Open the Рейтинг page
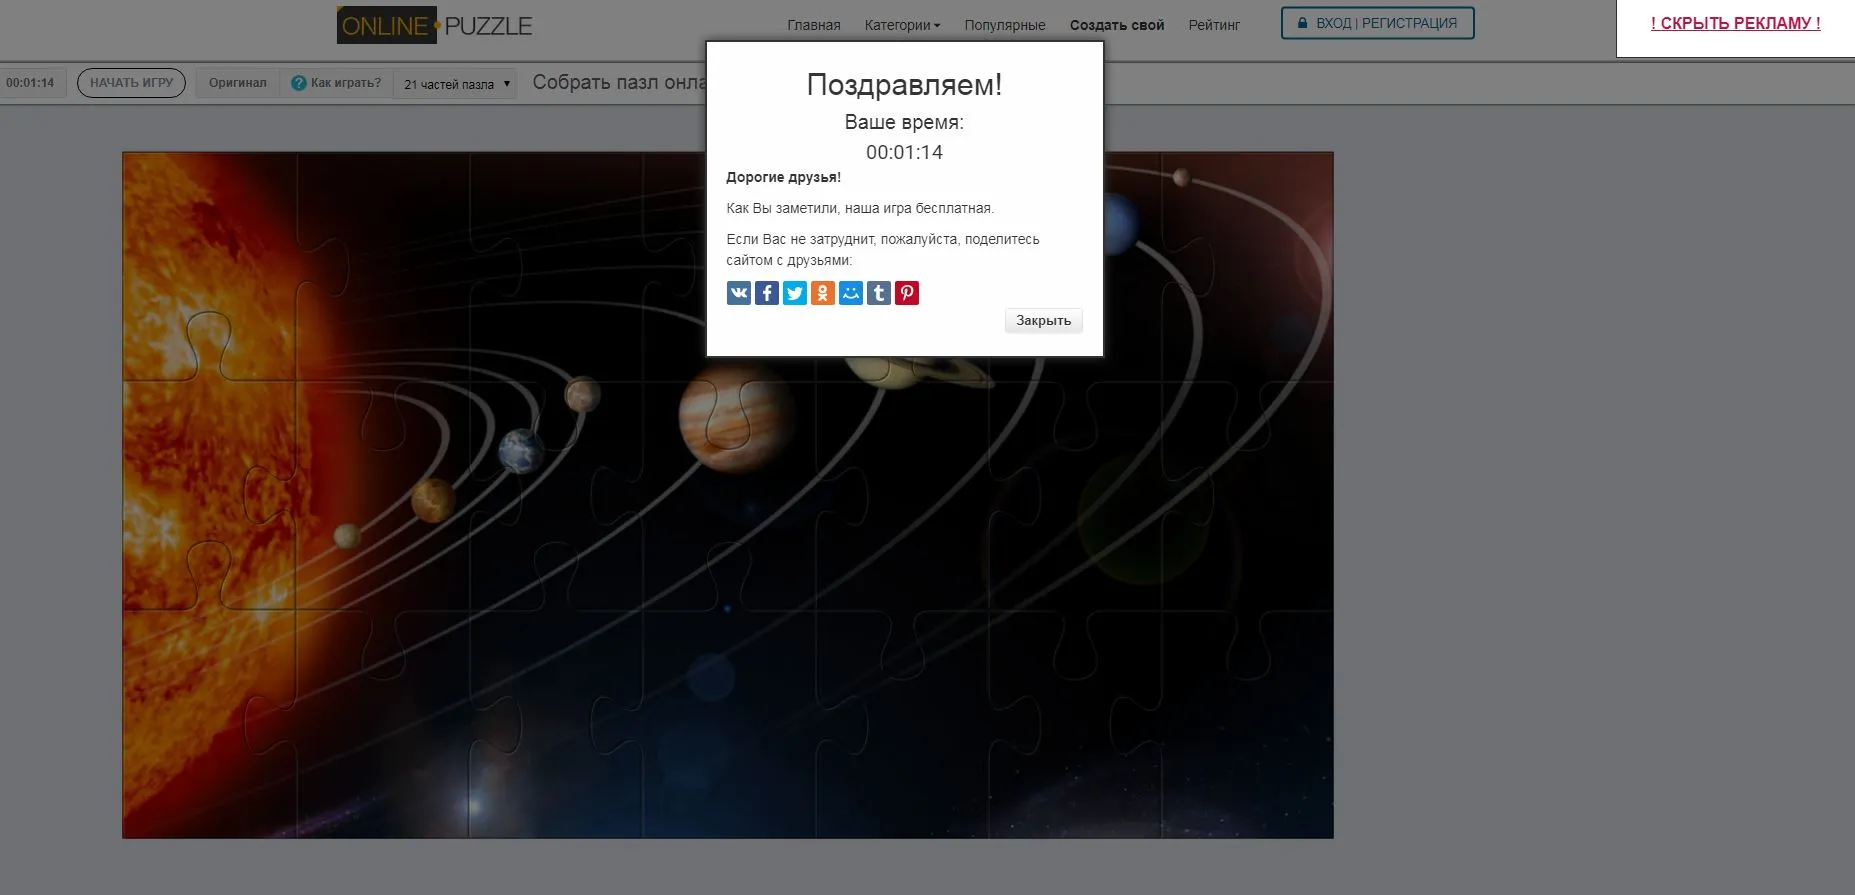The image size is (1855, 895). (x=1214, y=25)
